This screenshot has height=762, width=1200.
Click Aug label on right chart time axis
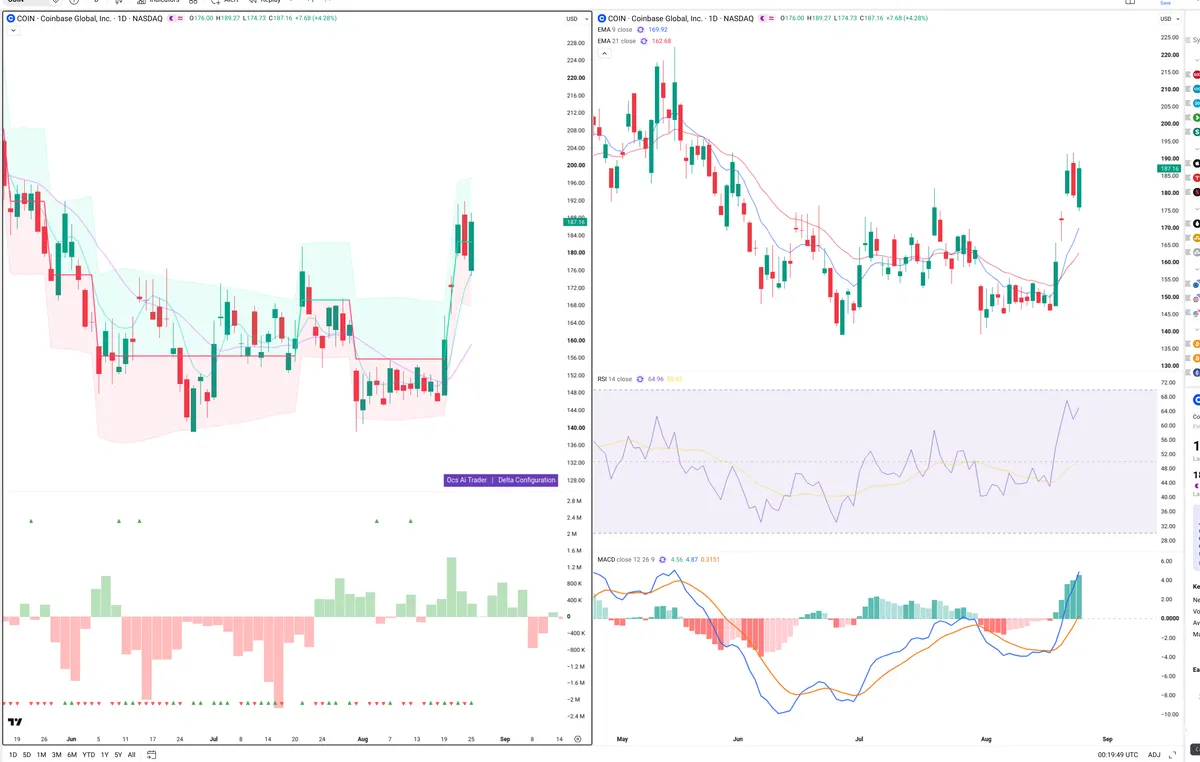tap(987, 738)
